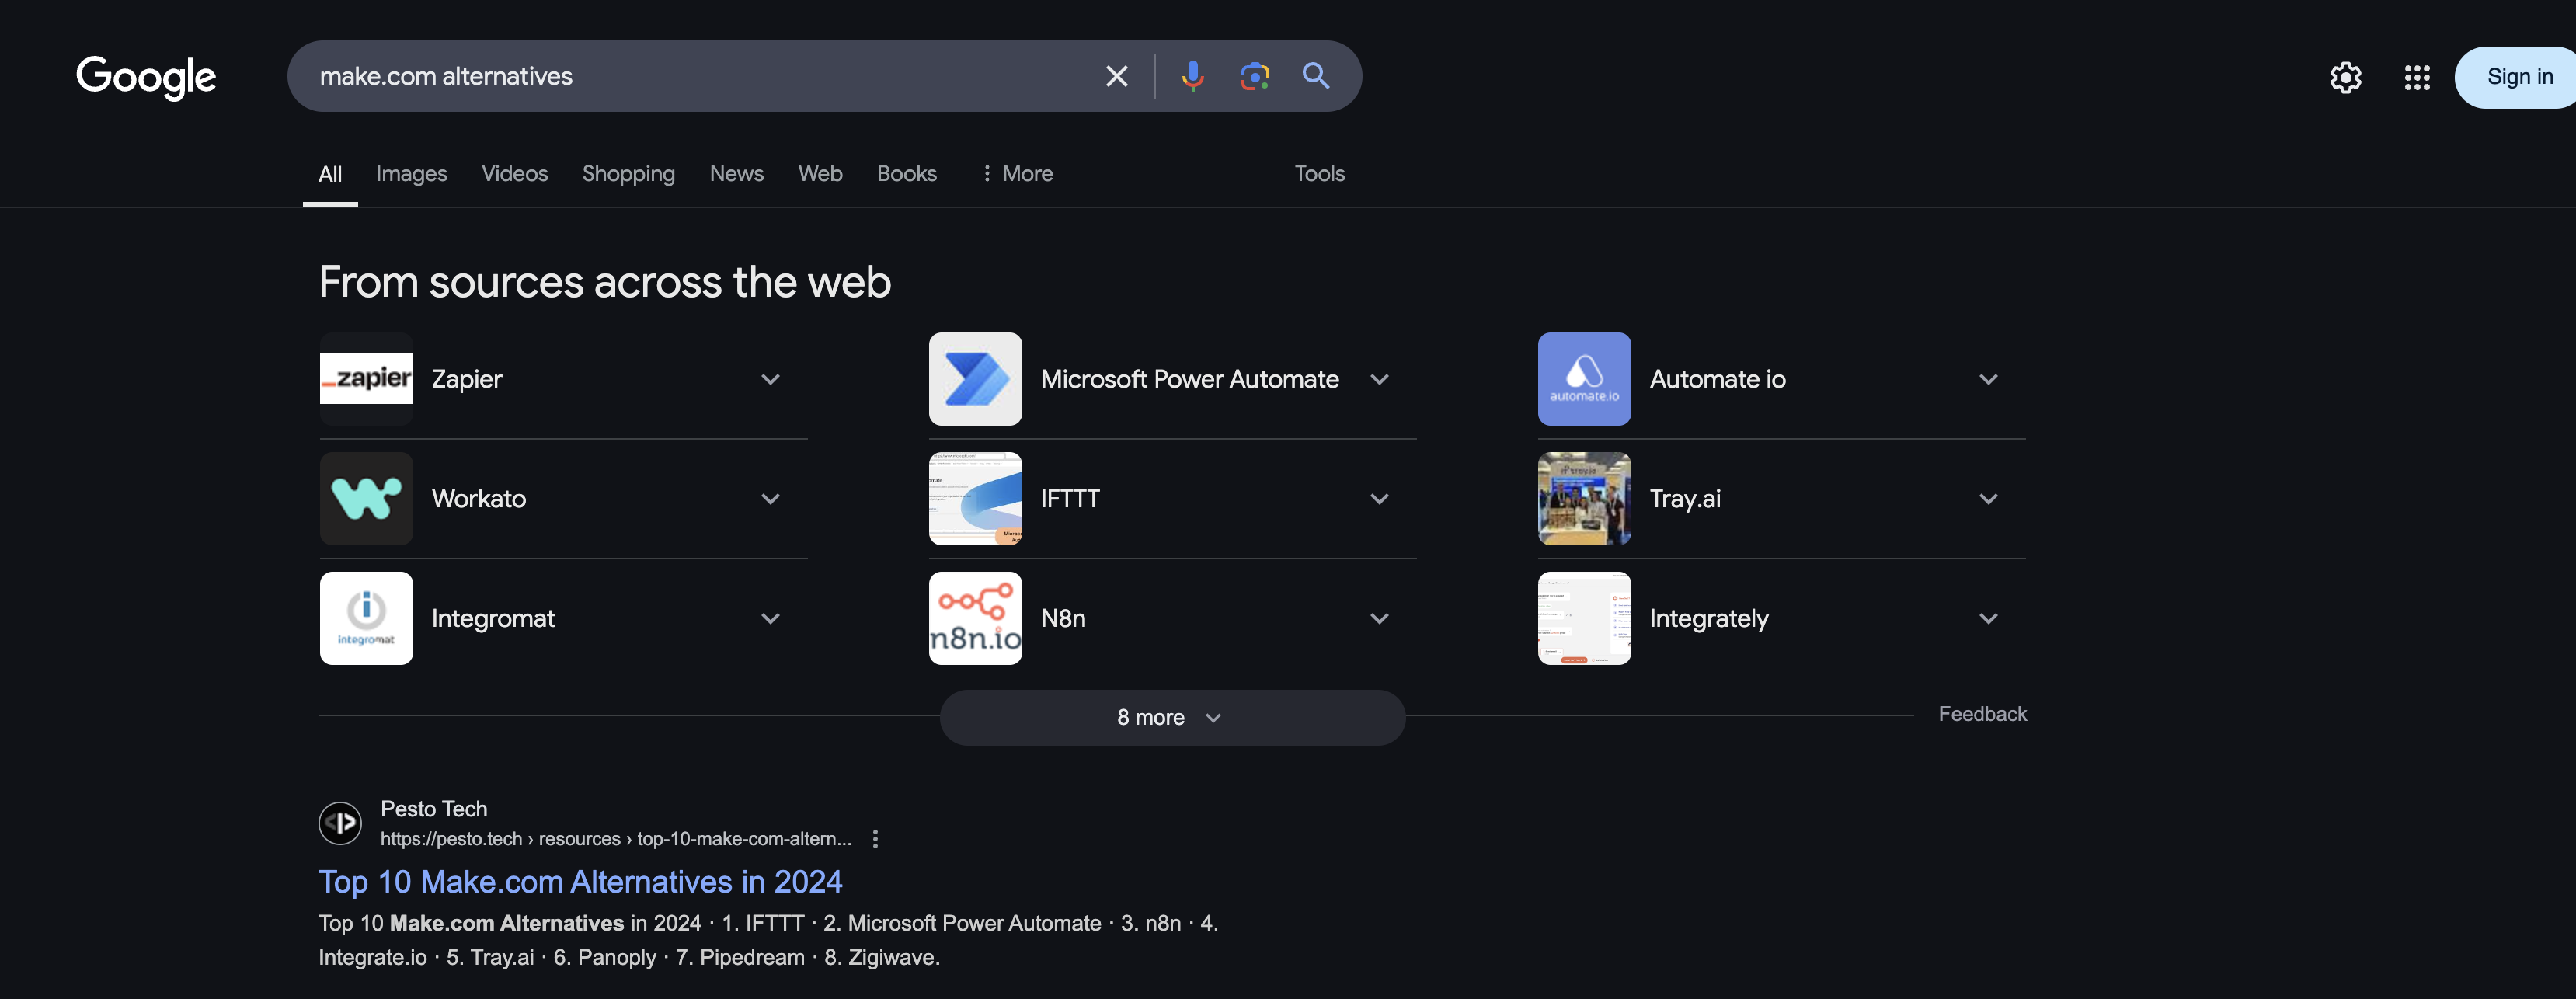Image resolution: width=2576 pixels, height=999 pixels.
Task: Clear the search box with the X
Action: click(1116, 76)
